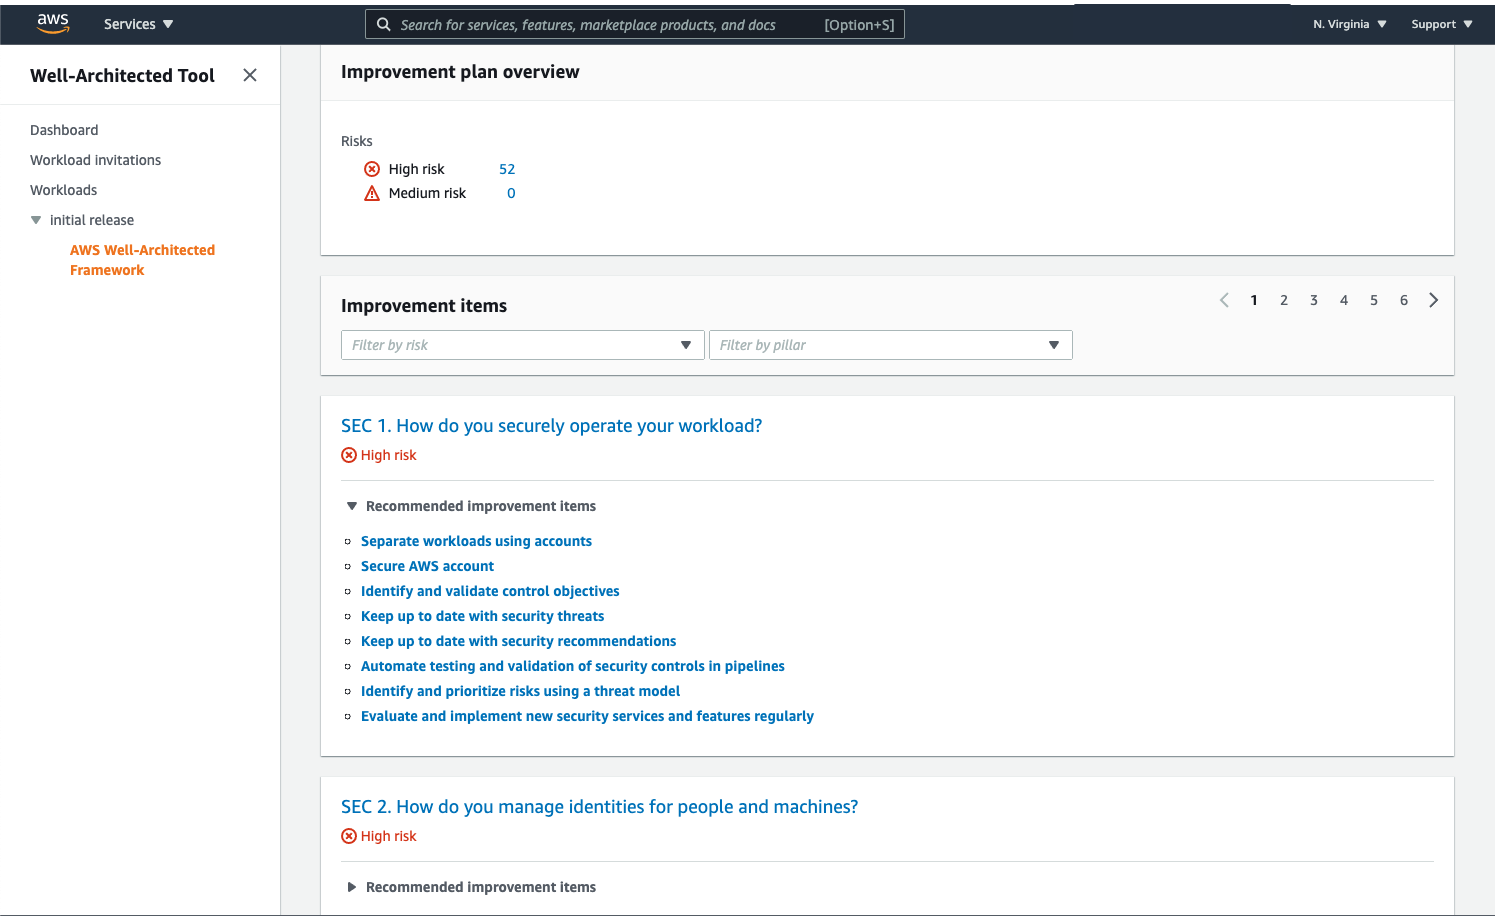Open the Filter by risk dropdown

(523, 345)
